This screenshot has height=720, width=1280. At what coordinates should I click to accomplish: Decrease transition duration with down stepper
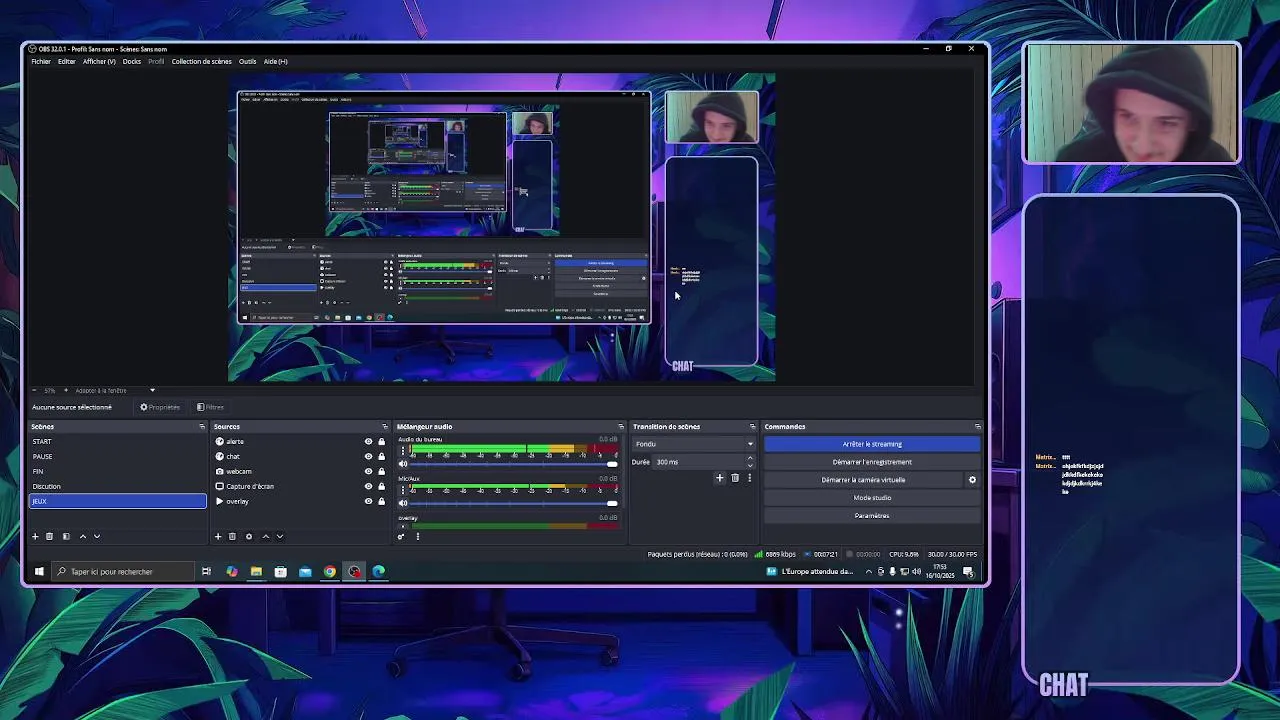coord(749,465)
